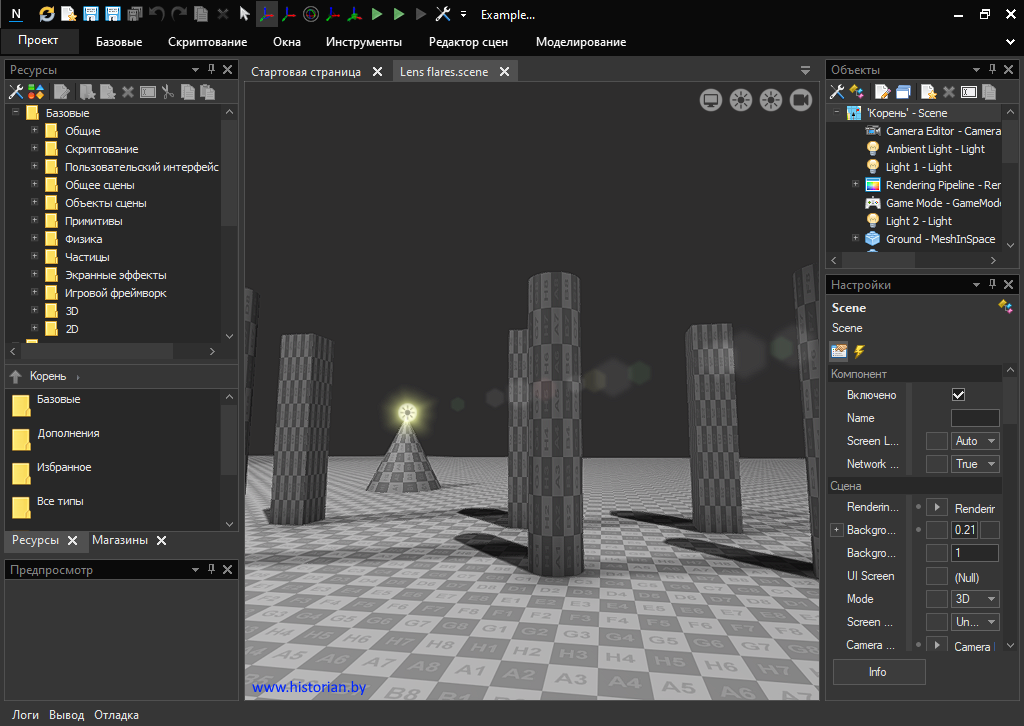Screen dimensions: 1024x726
Task: Toggle the Включено checkbox
Action: (959, 395)
